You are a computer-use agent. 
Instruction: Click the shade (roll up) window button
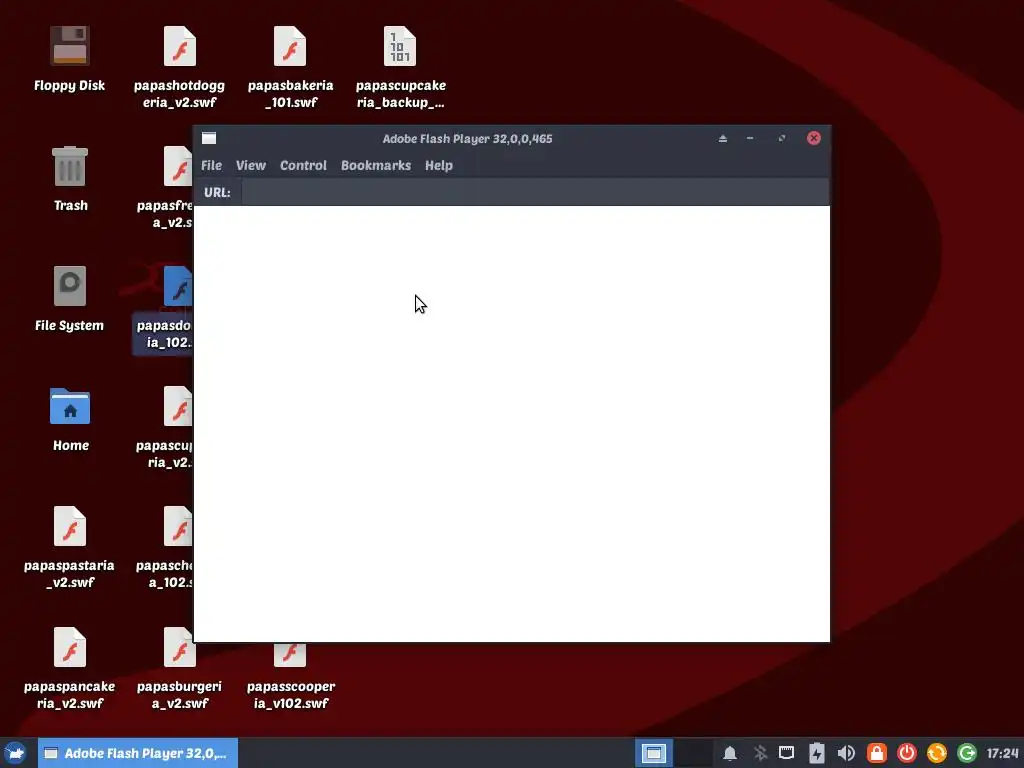coord(722,138)
